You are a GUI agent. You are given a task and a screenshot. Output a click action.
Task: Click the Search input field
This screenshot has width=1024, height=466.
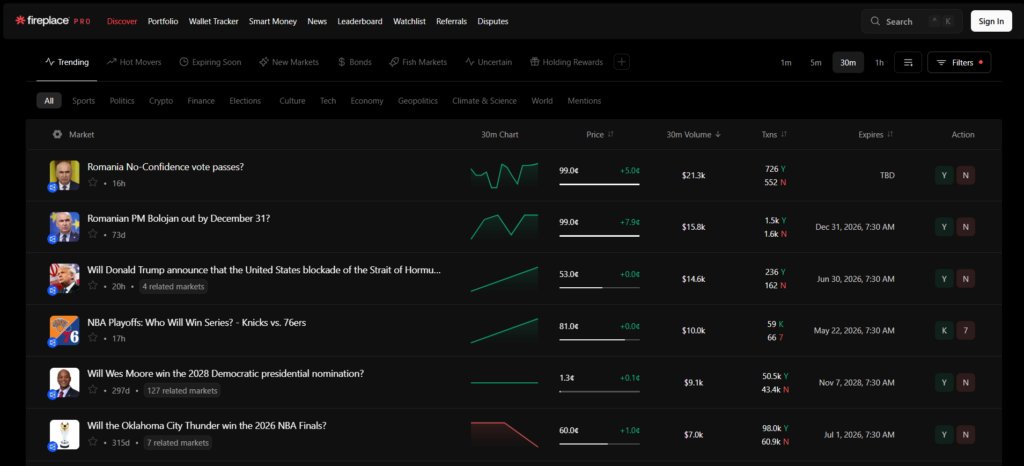pyautogui.click(x=911, y=21)
